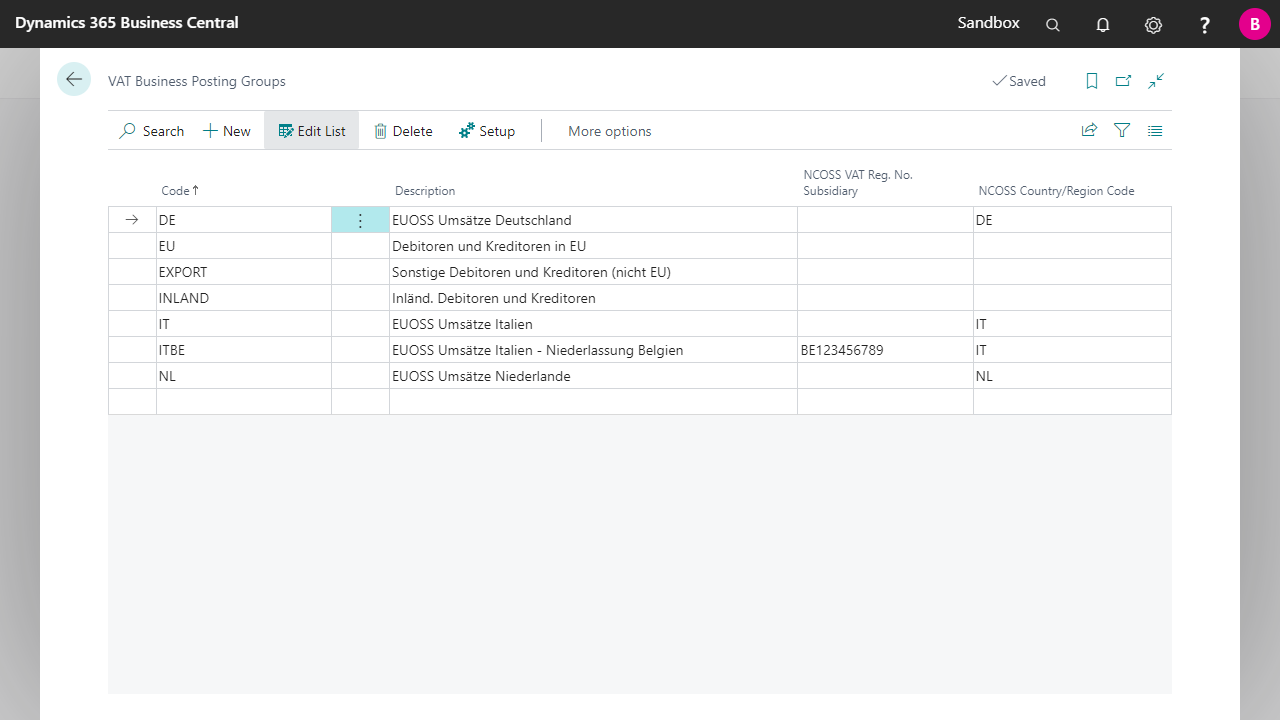Select the DE code cell
The image size is (1280, 720).
244,220
